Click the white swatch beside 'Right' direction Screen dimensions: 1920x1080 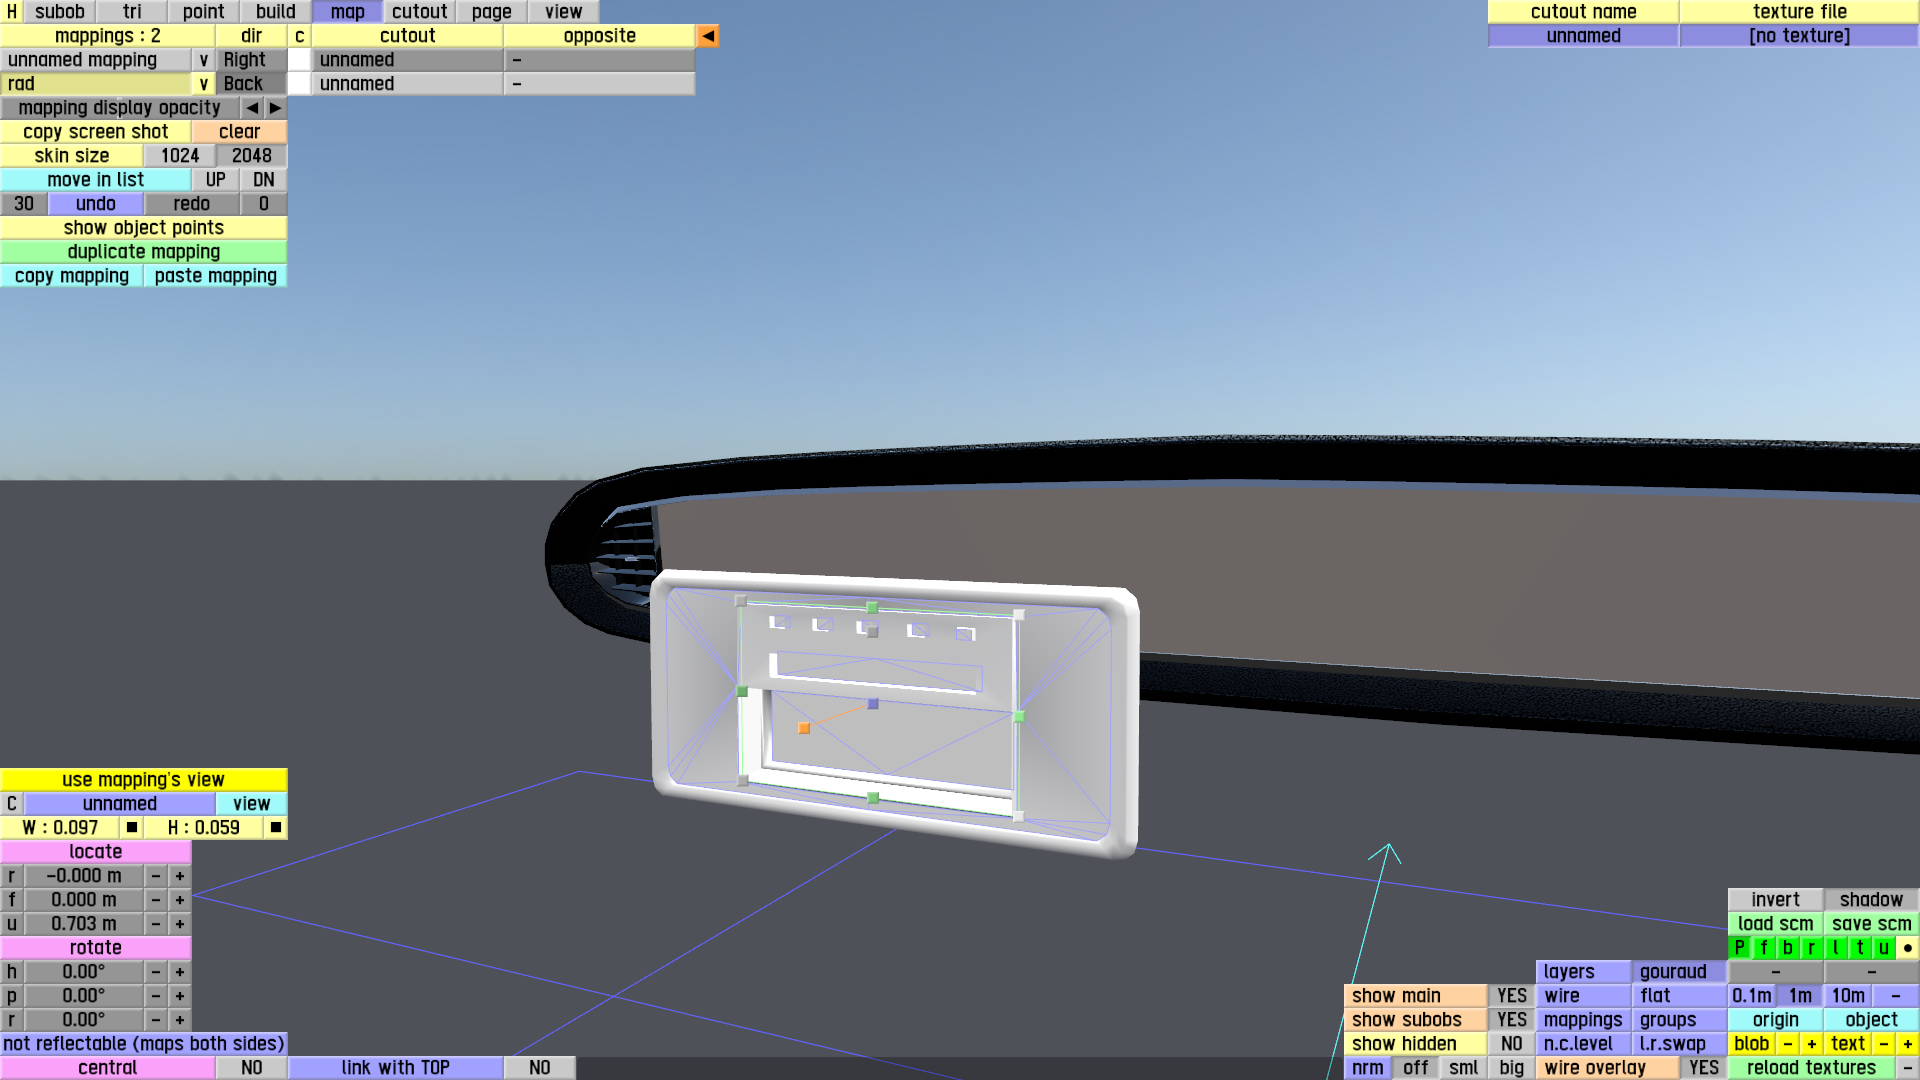pyautogui.click(x=299, y=60)
